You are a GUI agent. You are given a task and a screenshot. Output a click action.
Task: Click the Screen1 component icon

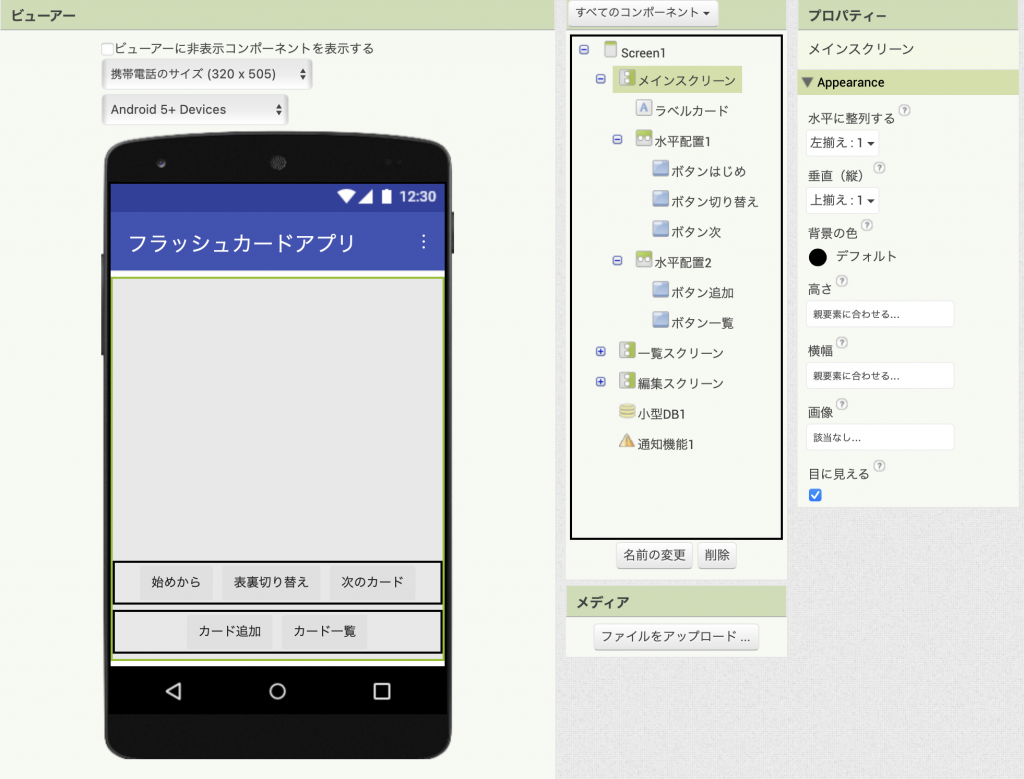(611, 50)
